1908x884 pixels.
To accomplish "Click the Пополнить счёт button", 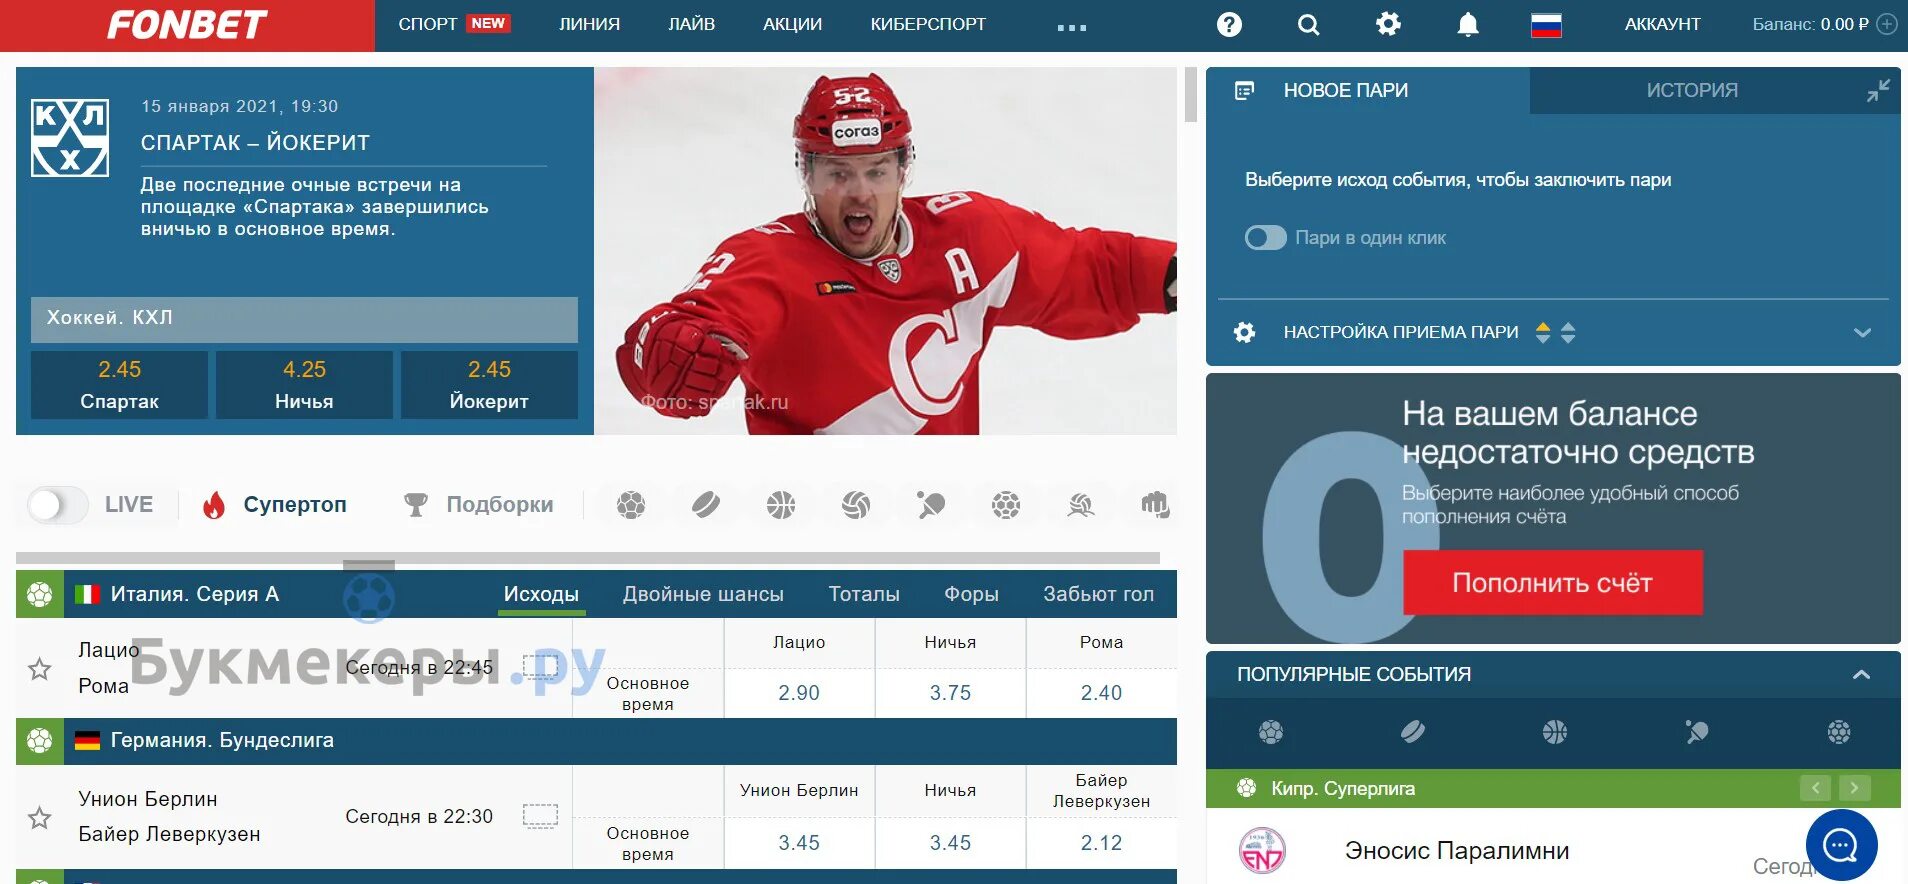I will pyautogui.click(x=1552, y=583).
